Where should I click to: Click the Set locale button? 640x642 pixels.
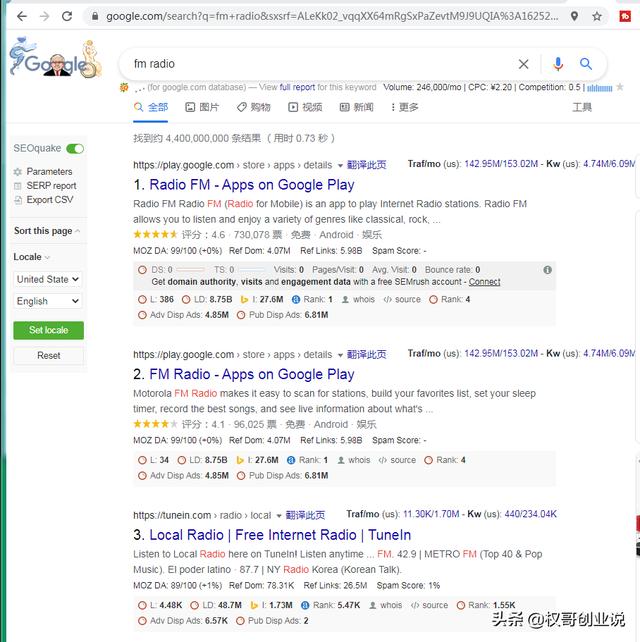coord(49,330)
